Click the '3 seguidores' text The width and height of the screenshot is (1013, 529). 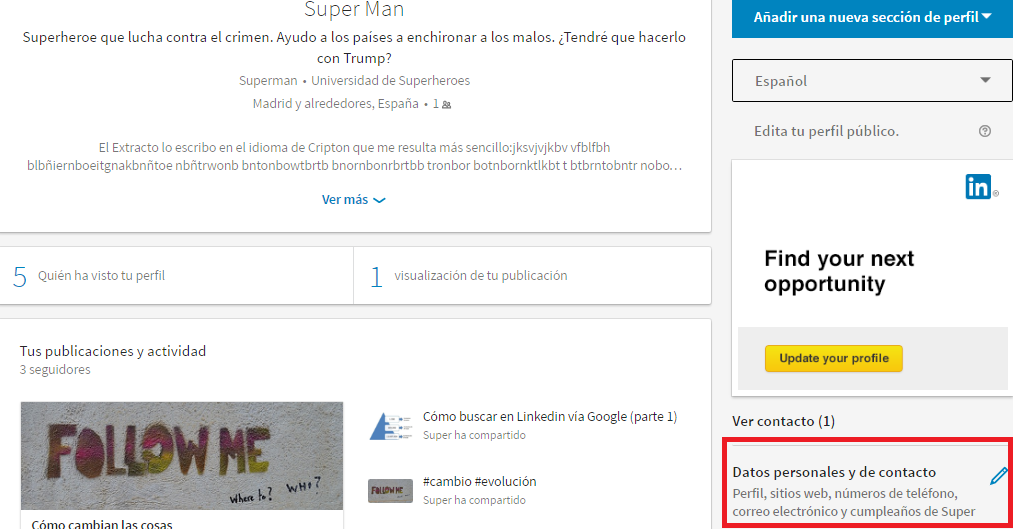point(55,369)
